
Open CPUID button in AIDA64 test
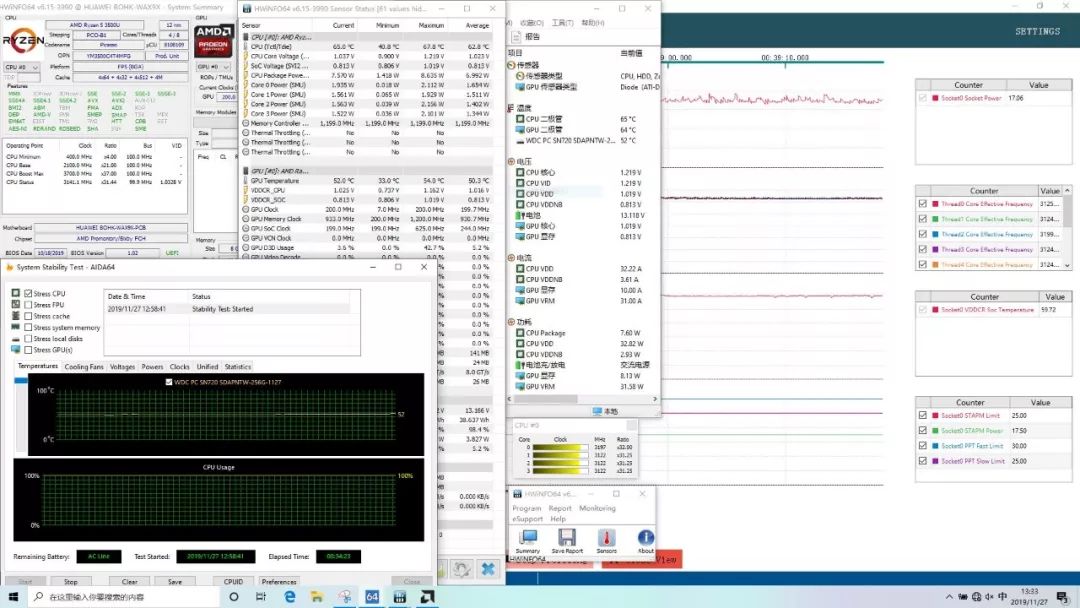click(233, 581)
